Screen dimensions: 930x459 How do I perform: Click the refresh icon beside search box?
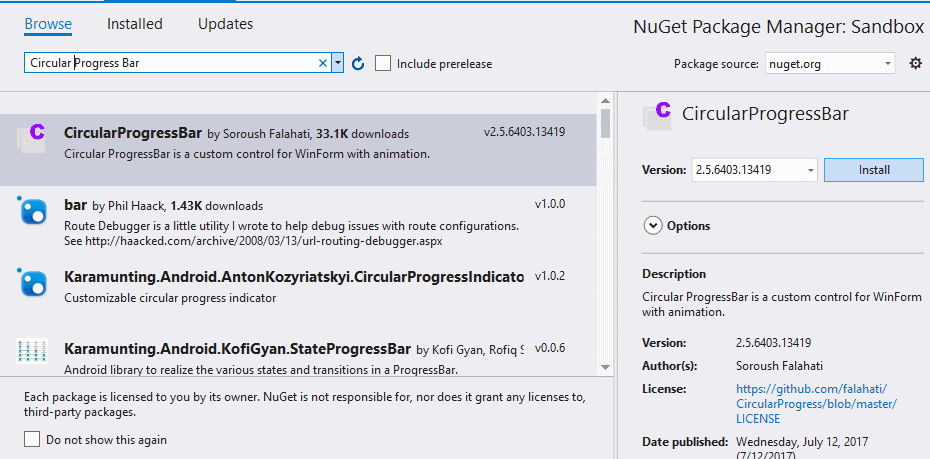[x=358, y=63]
